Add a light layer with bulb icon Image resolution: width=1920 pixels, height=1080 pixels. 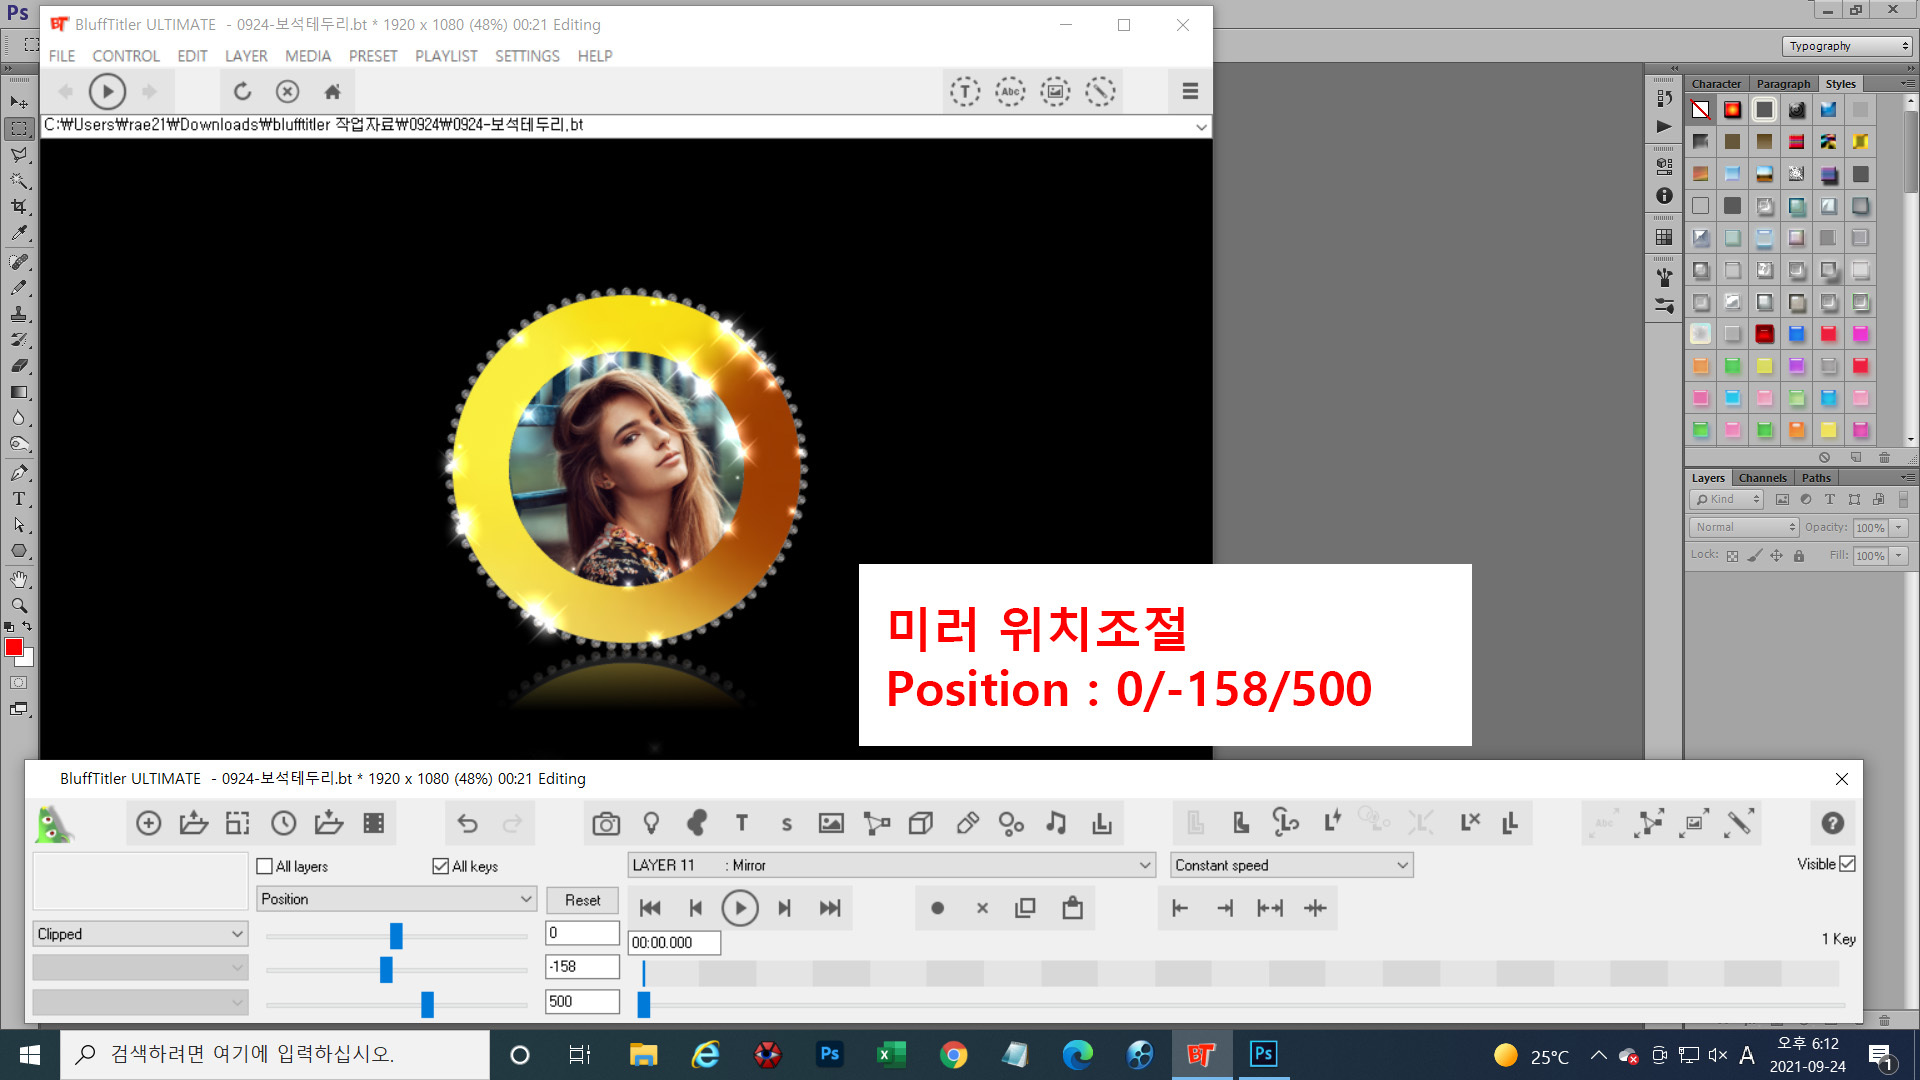pos(651,823)
